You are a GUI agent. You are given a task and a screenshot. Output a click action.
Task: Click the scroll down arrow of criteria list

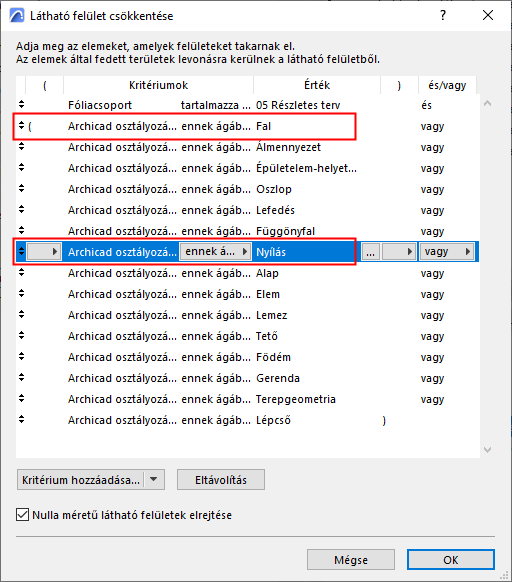(x=487, y=449)
